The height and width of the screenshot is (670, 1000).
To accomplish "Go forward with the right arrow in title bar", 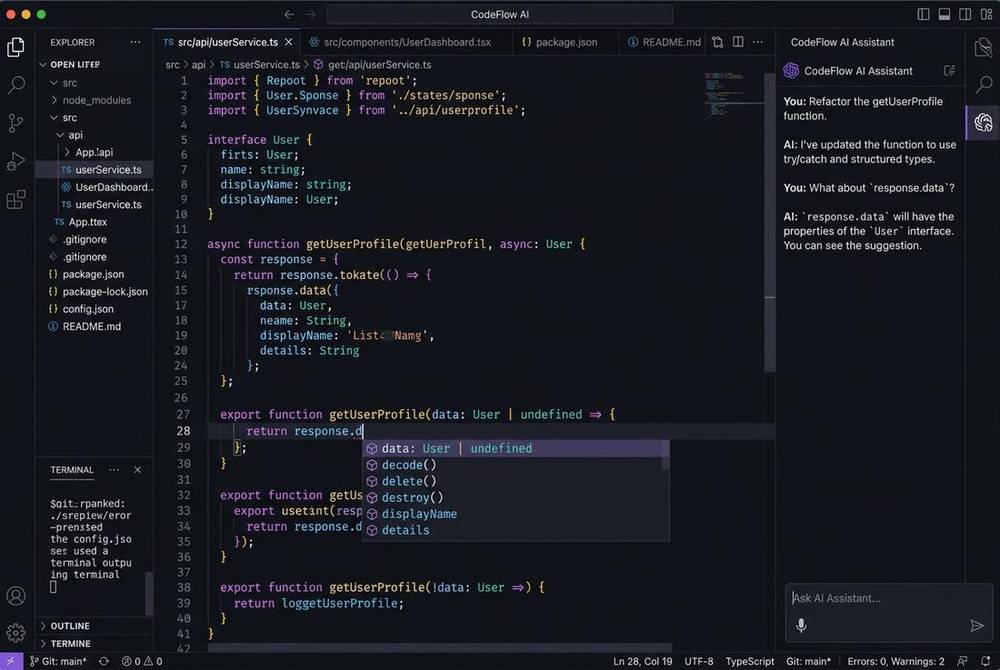I will coord(311,14).
